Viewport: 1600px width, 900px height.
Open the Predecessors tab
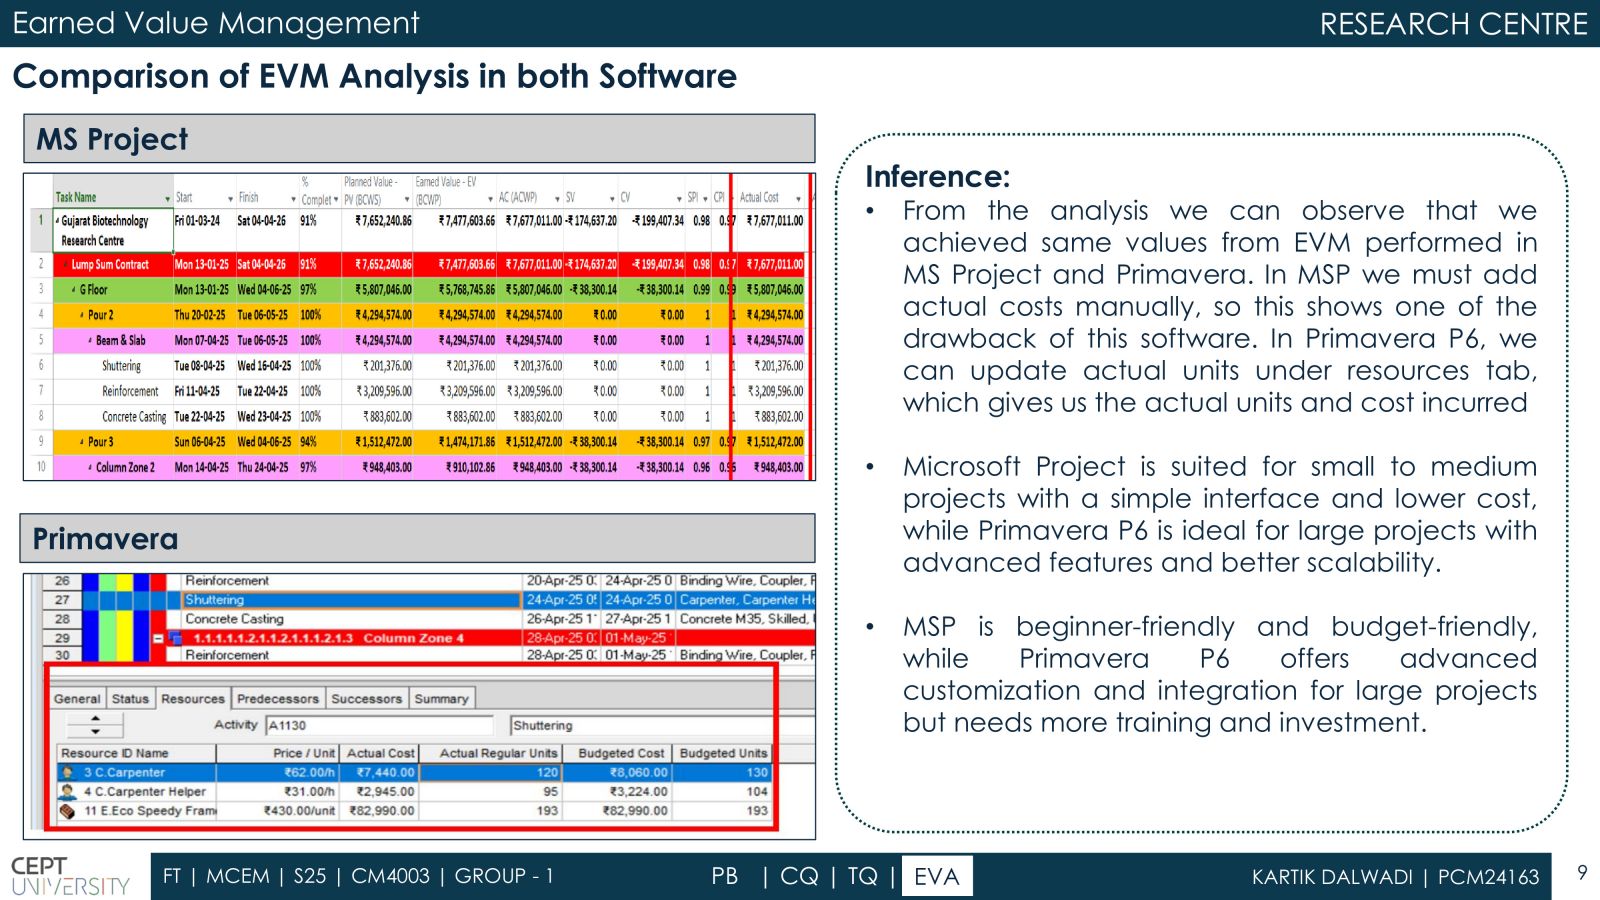point(278,698)
